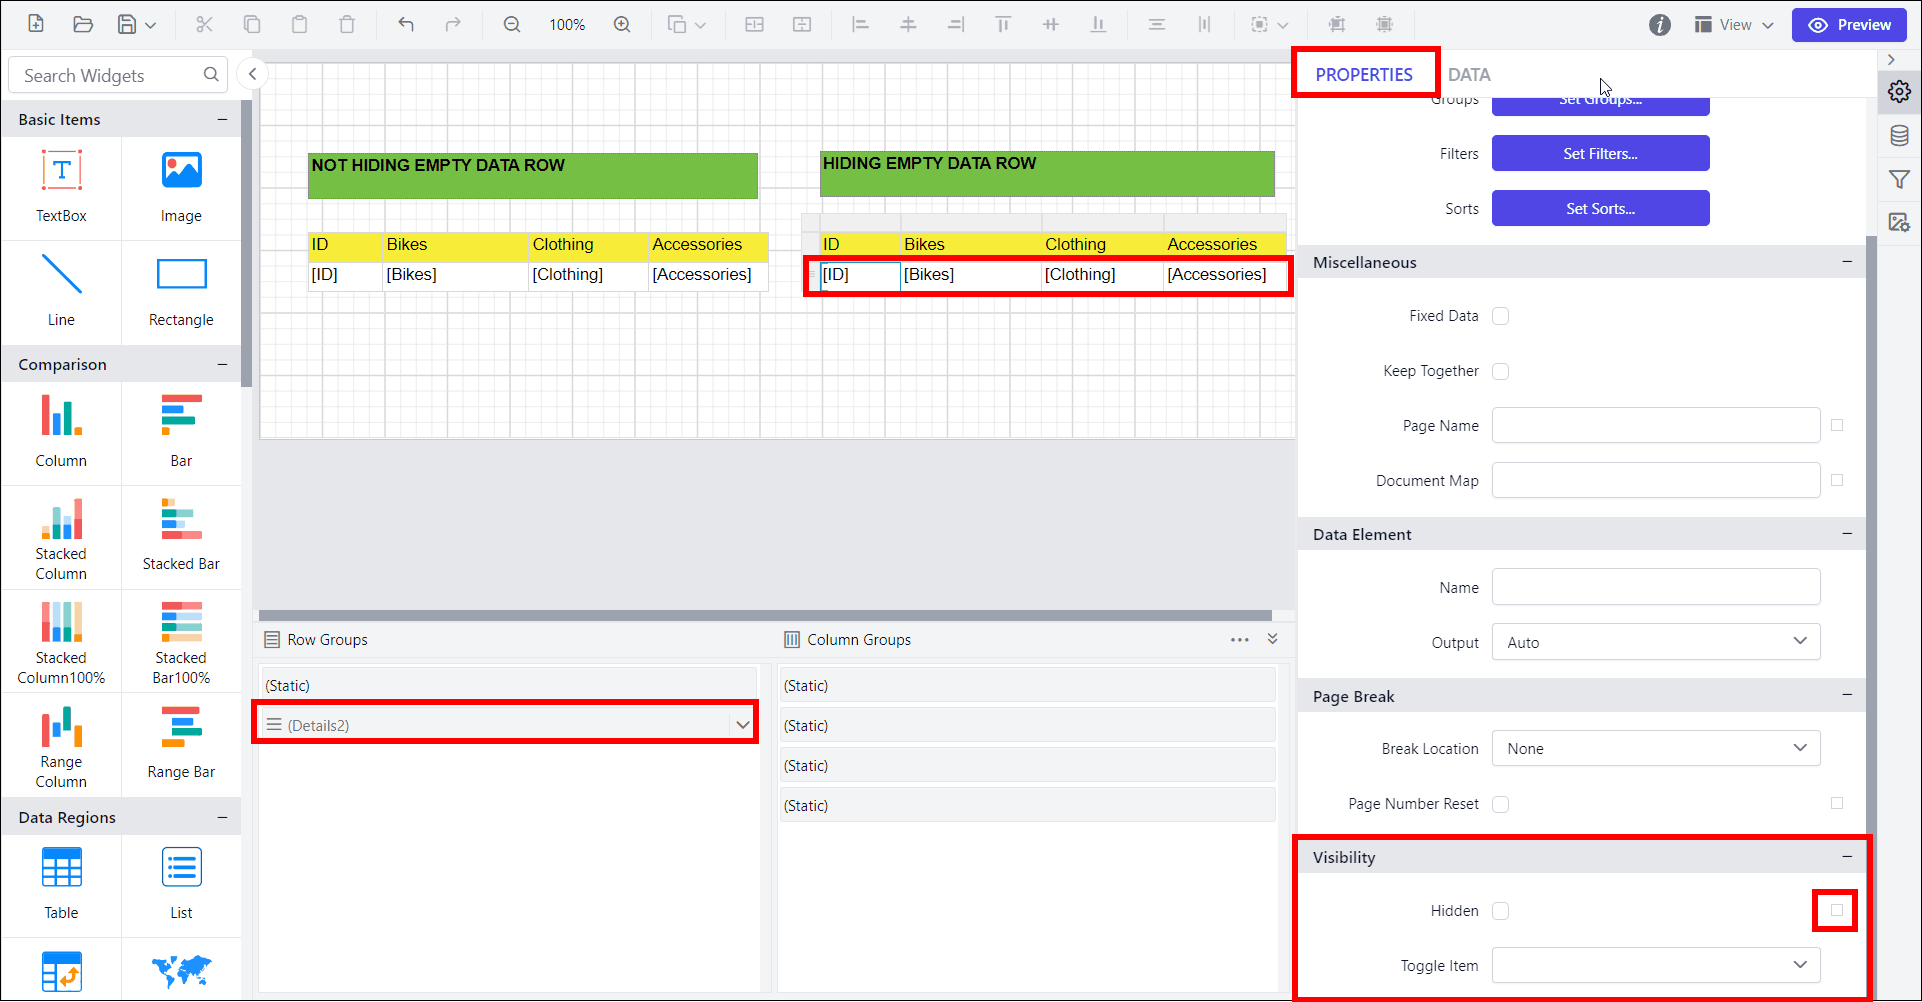Screen dimensions: 1922x1002
Task: Select the Stacked Bar chart widget
Action: click(x=181, y=536)
